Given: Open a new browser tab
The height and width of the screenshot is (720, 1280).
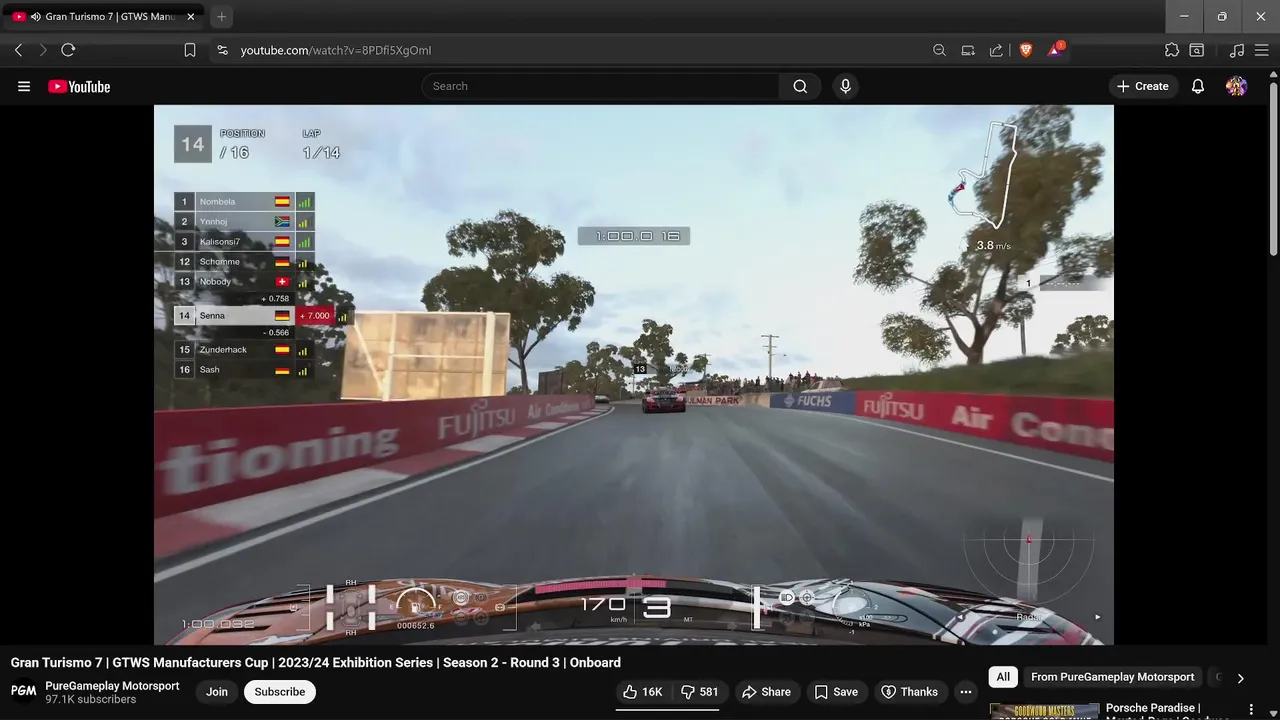Looking at the screenshot, I should [222, 17].
